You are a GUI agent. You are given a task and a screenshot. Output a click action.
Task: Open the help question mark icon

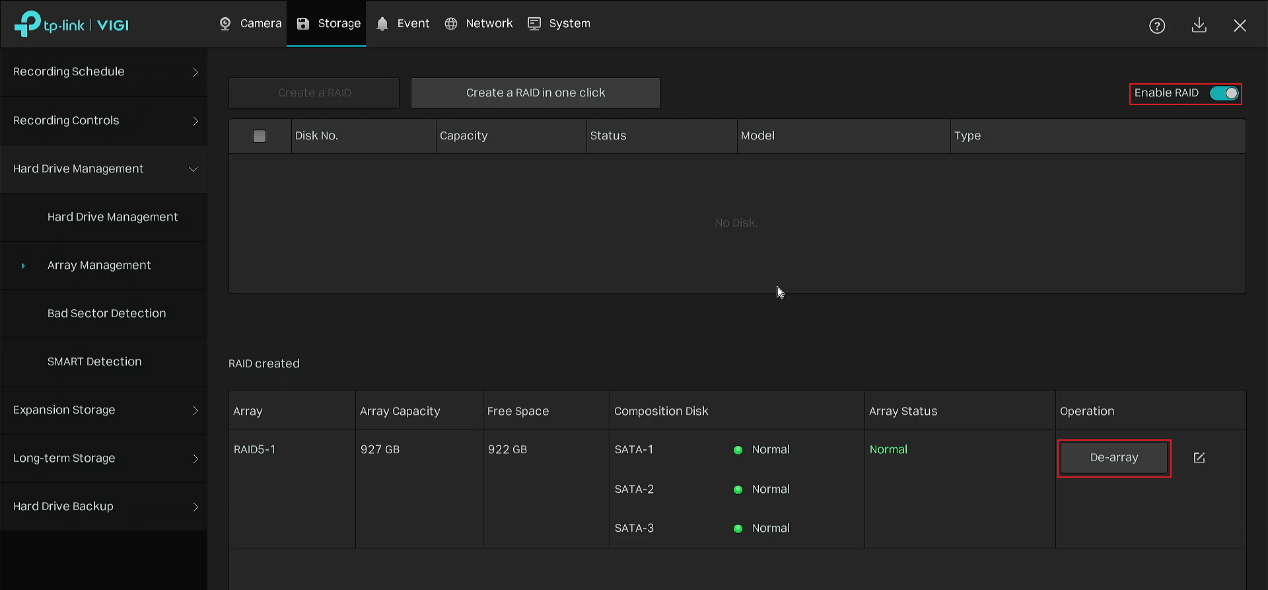1157,26
